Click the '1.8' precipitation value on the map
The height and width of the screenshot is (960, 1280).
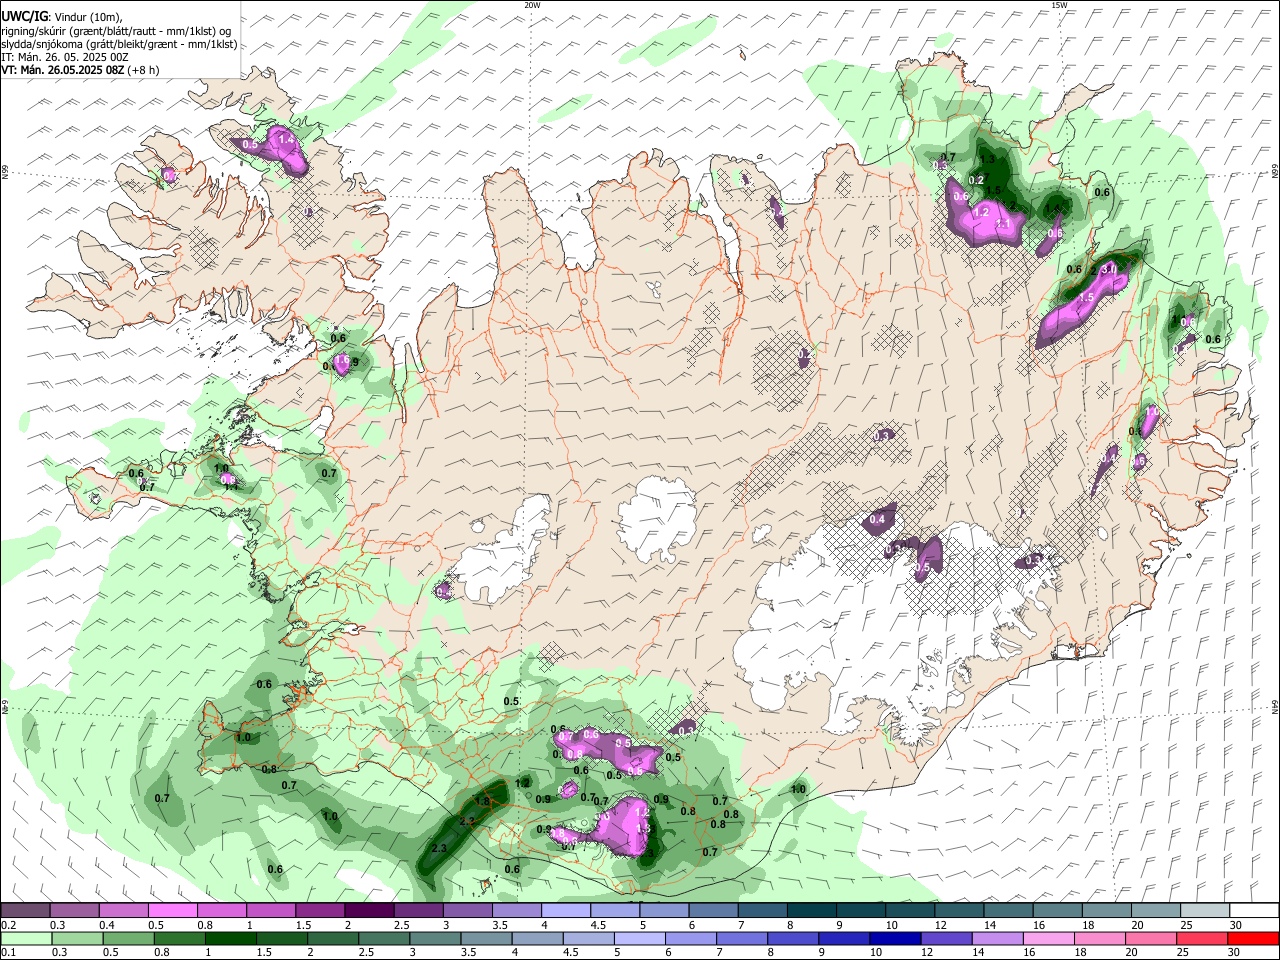point(482,801)
